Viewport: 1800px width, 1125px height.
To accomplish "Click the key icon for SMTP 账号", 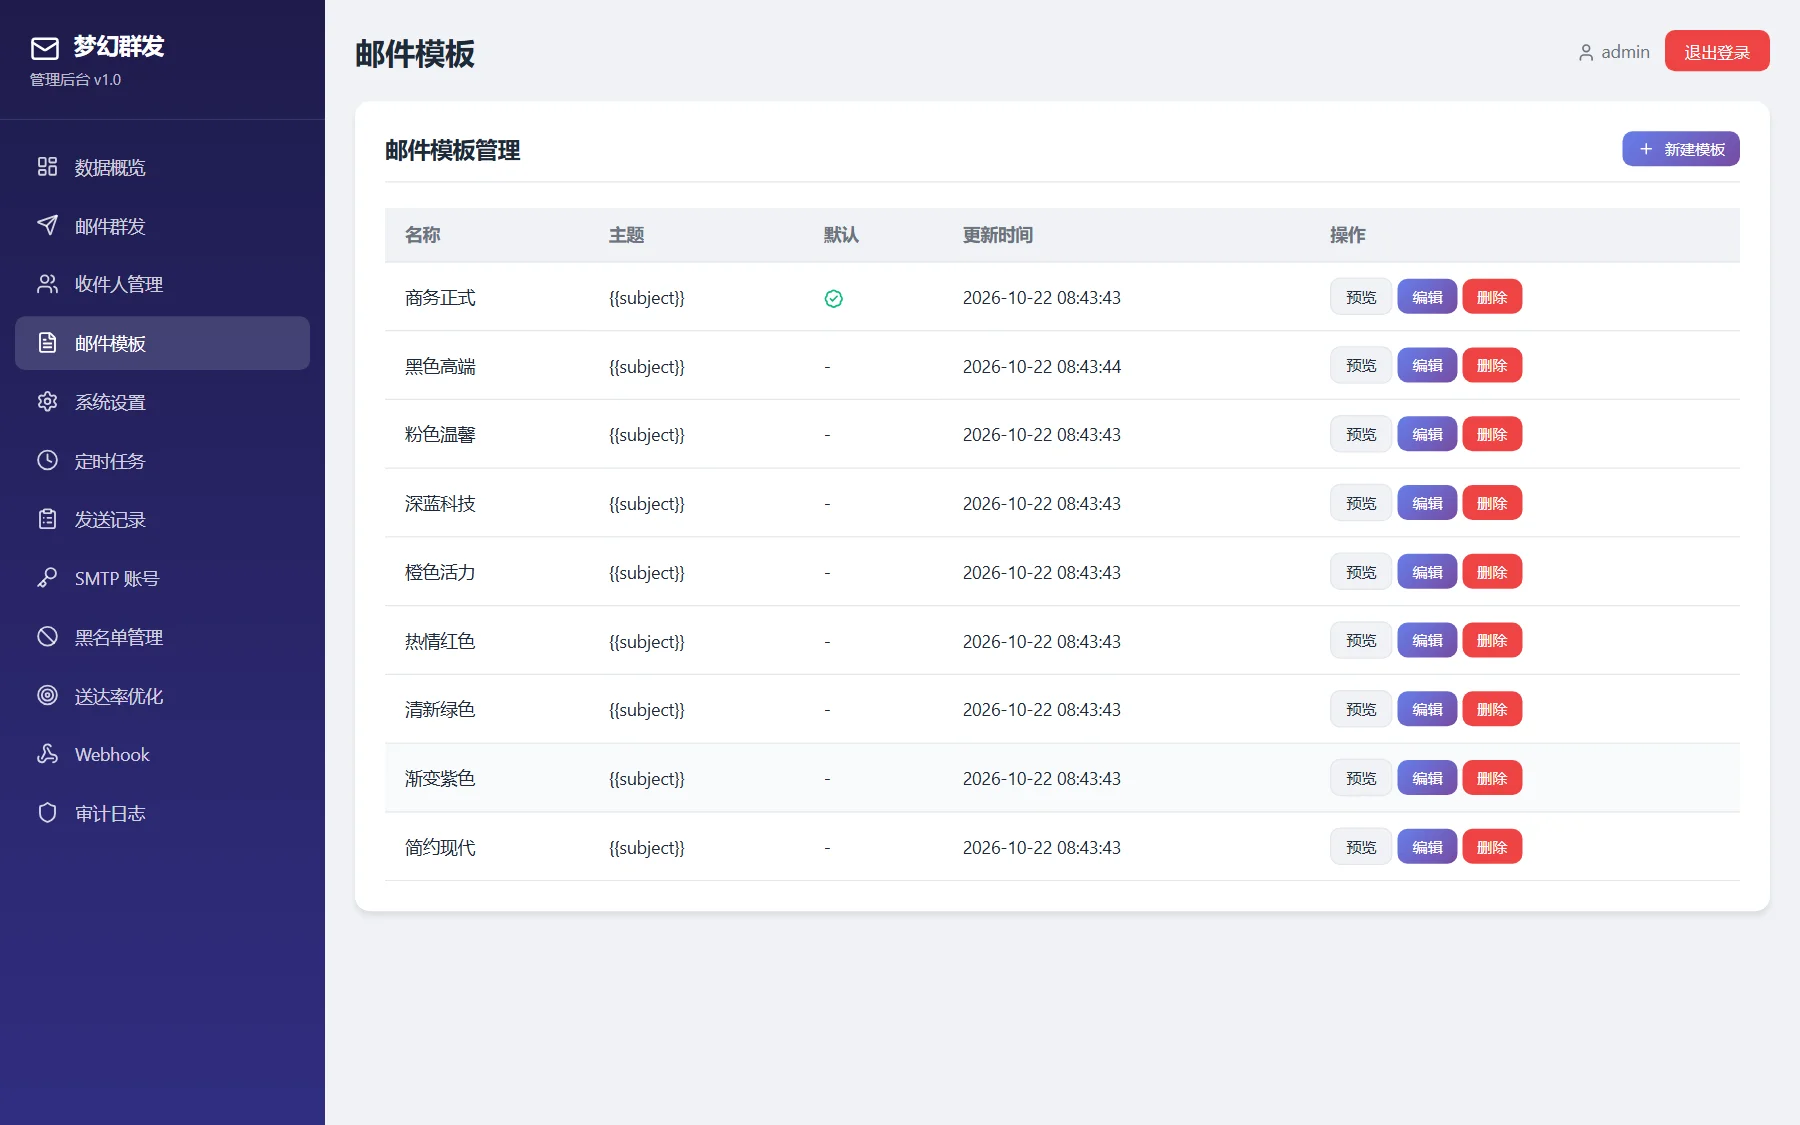I will point(47,578).
